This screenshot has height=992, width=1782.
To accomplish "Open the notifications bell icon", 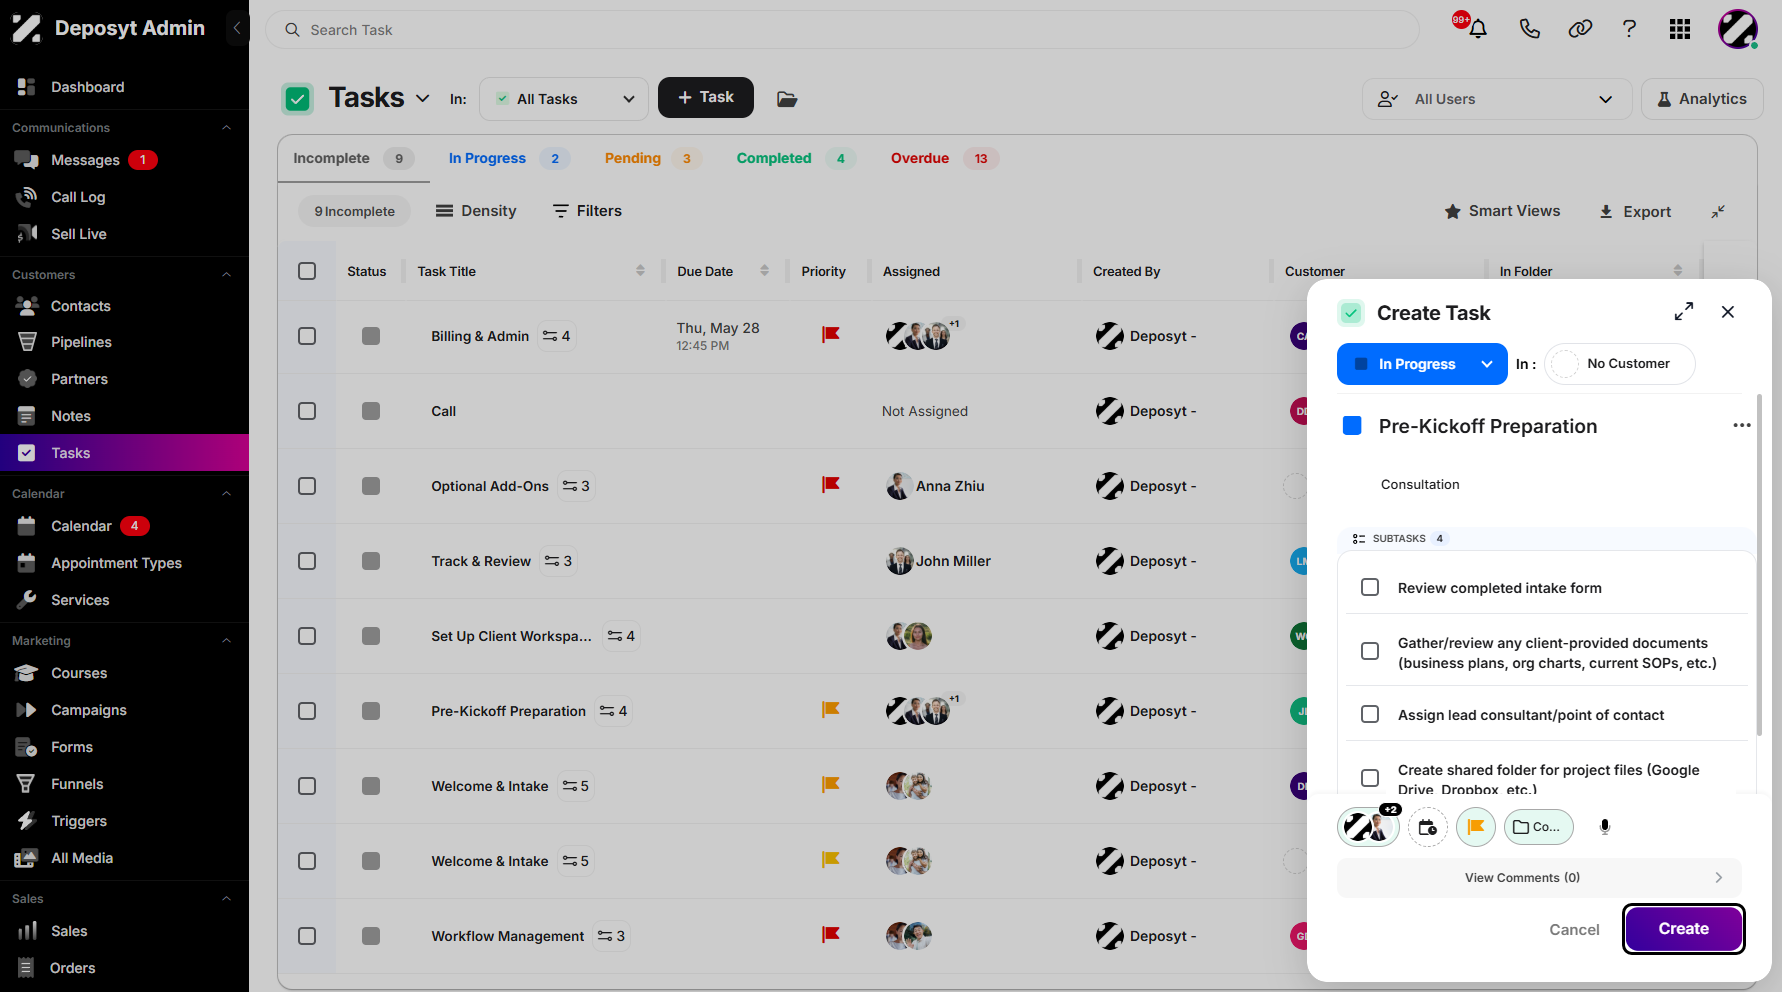I will point(1477,29).
